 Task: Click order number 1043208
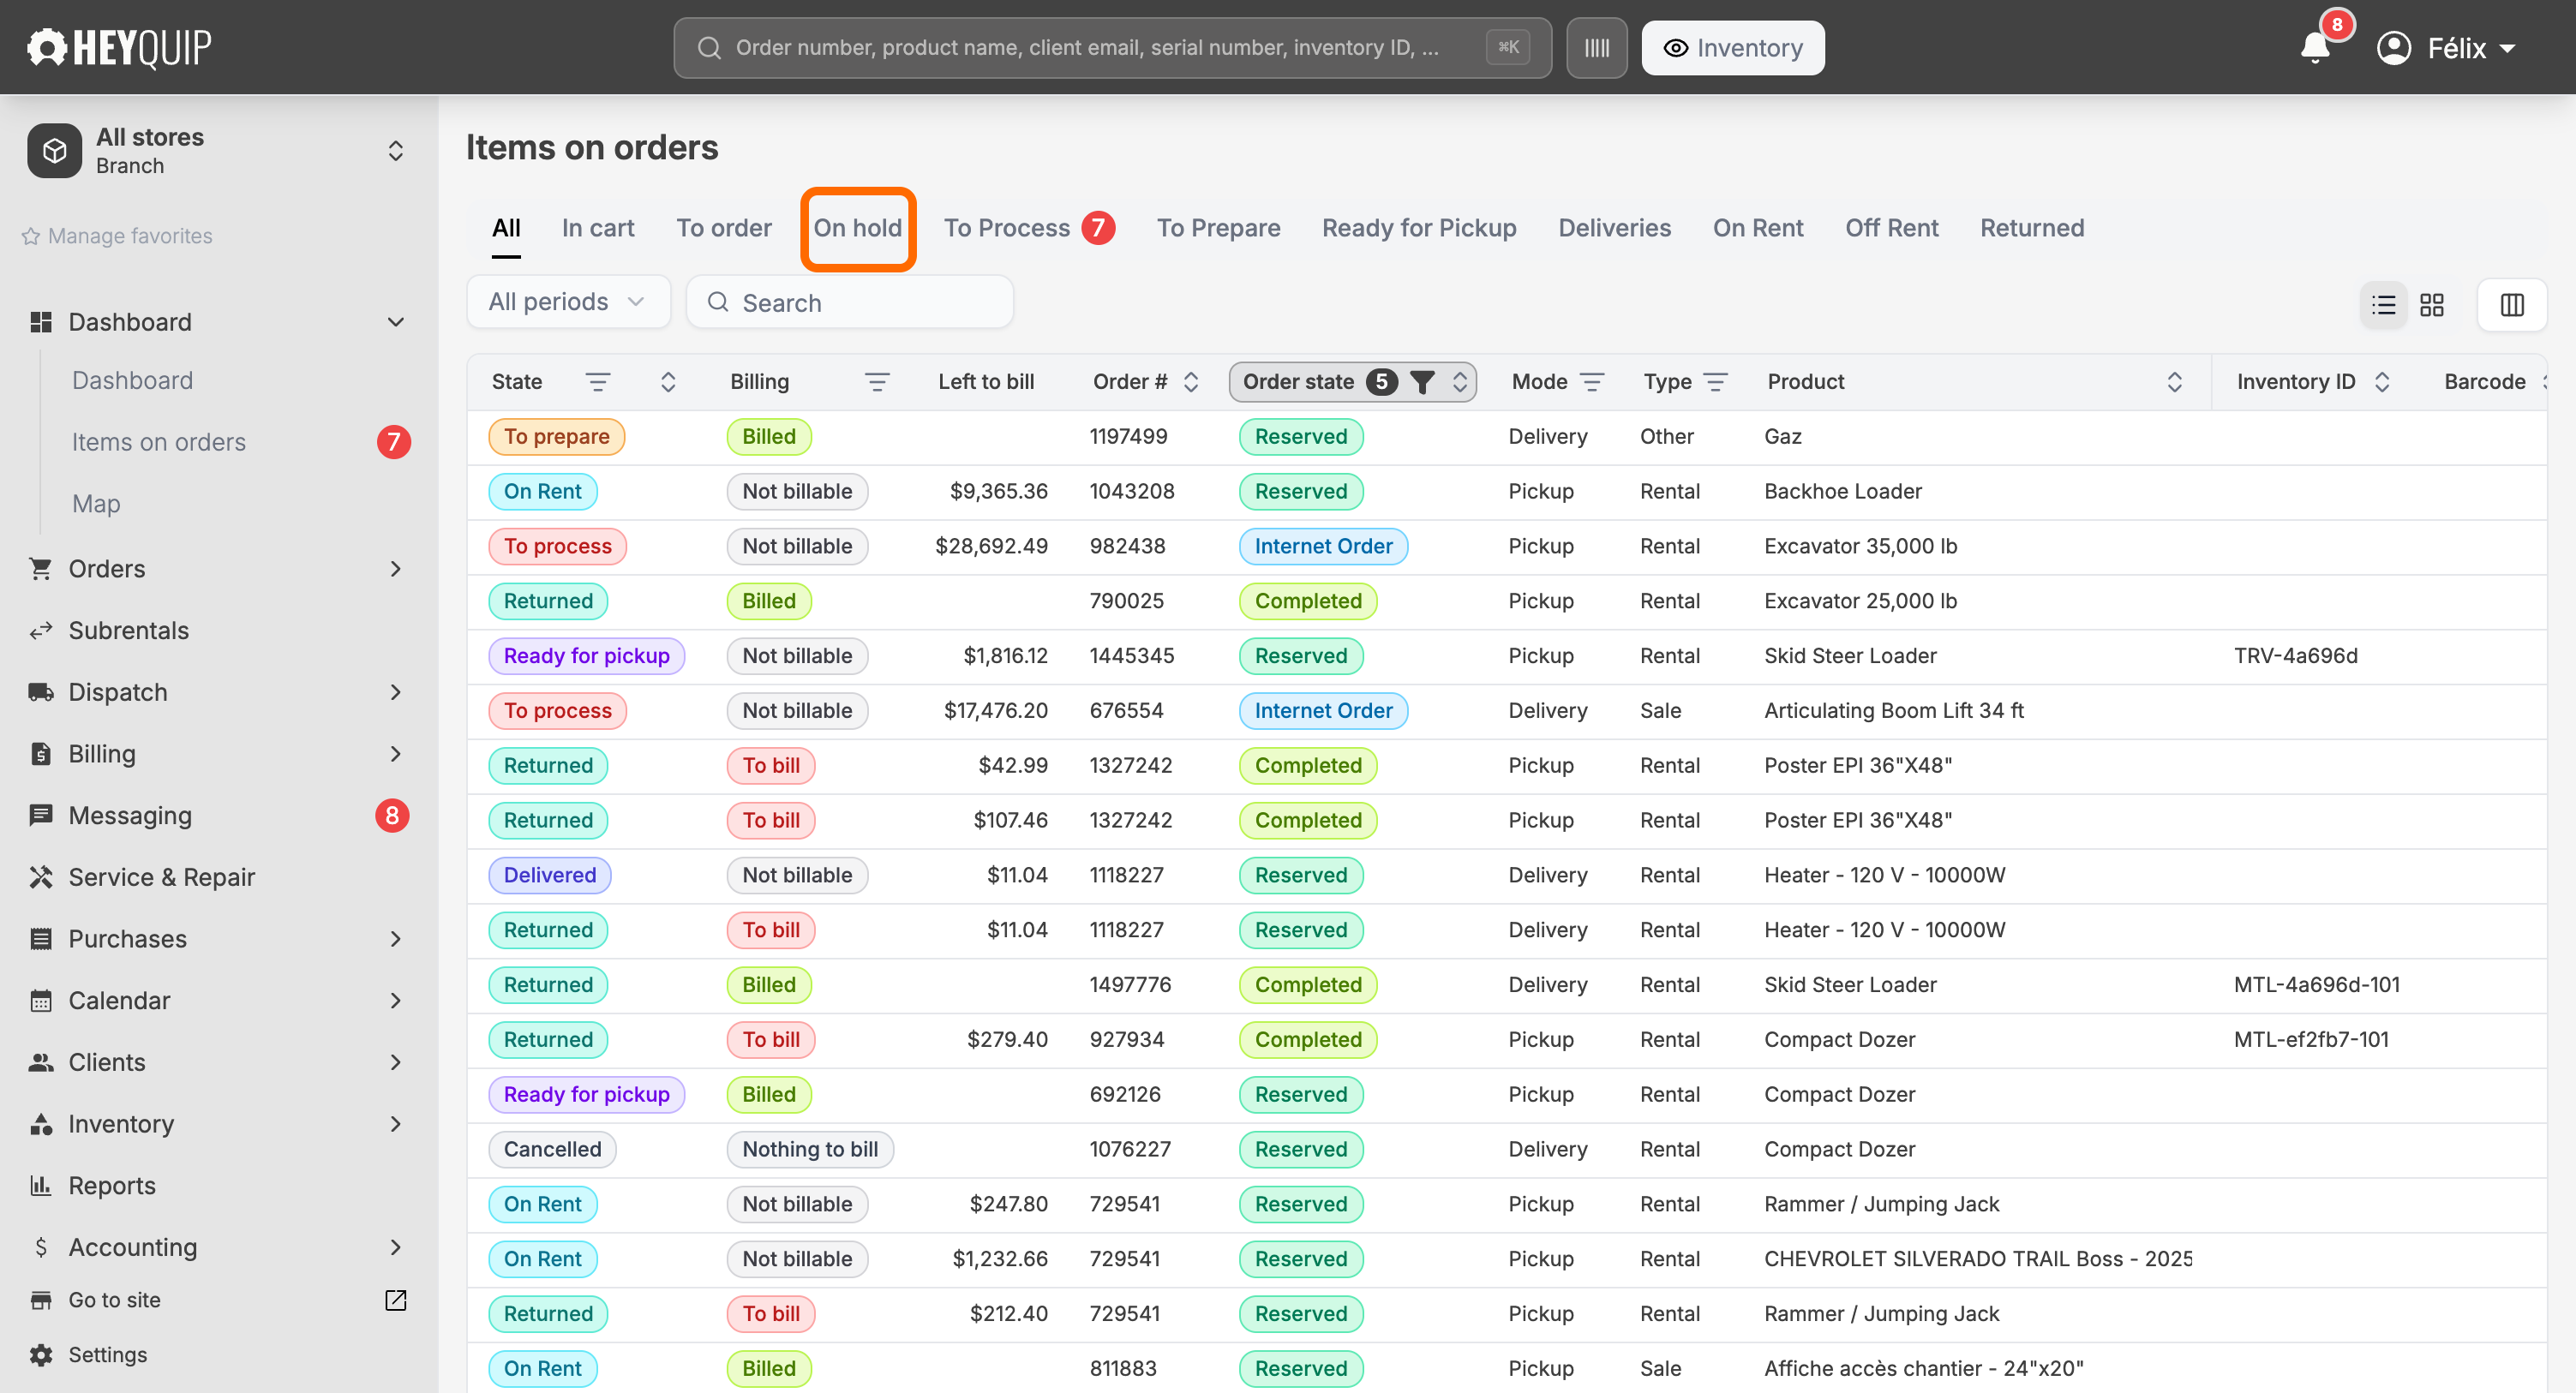pos(1131,491)
